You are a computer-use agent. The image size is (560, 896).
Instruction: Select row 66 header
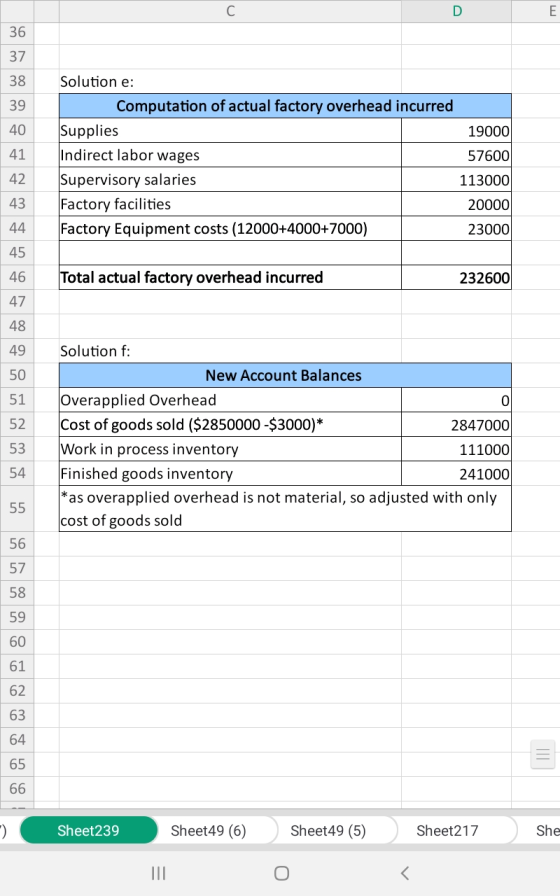pos(17,789)
